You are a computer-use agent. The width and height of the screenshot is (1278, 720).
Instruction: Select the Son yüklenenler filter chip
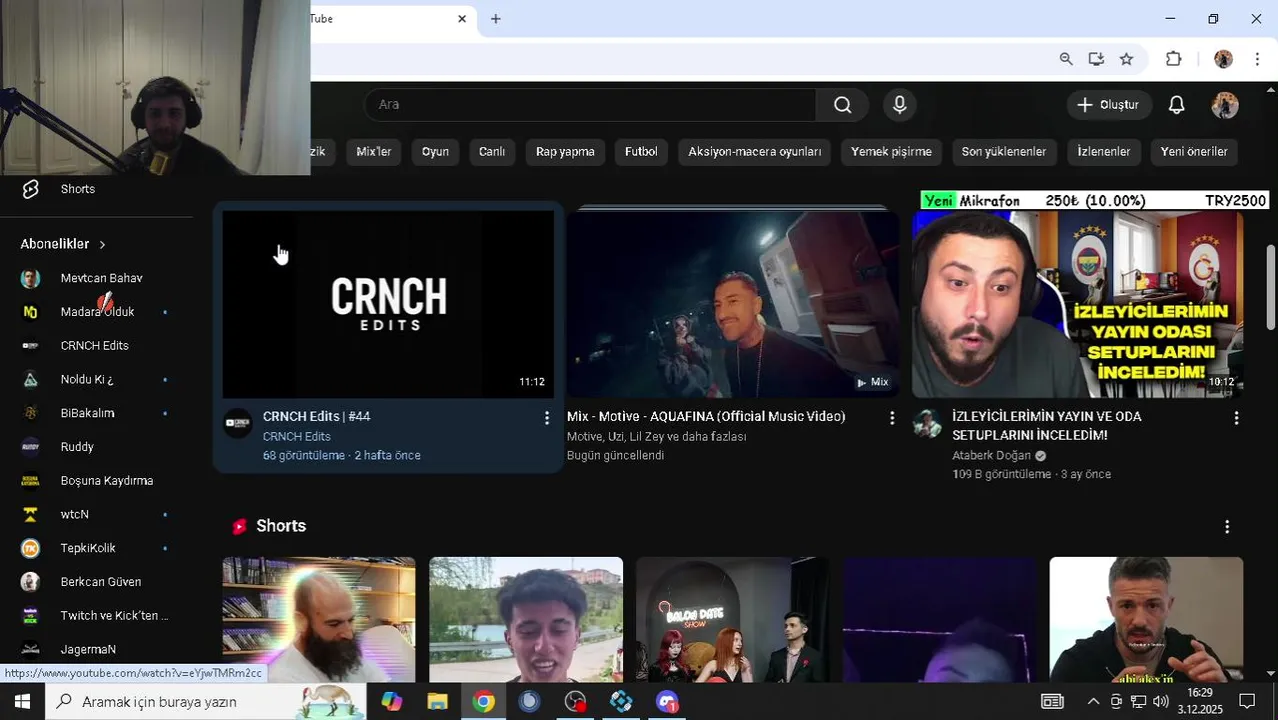point(1004,152)
